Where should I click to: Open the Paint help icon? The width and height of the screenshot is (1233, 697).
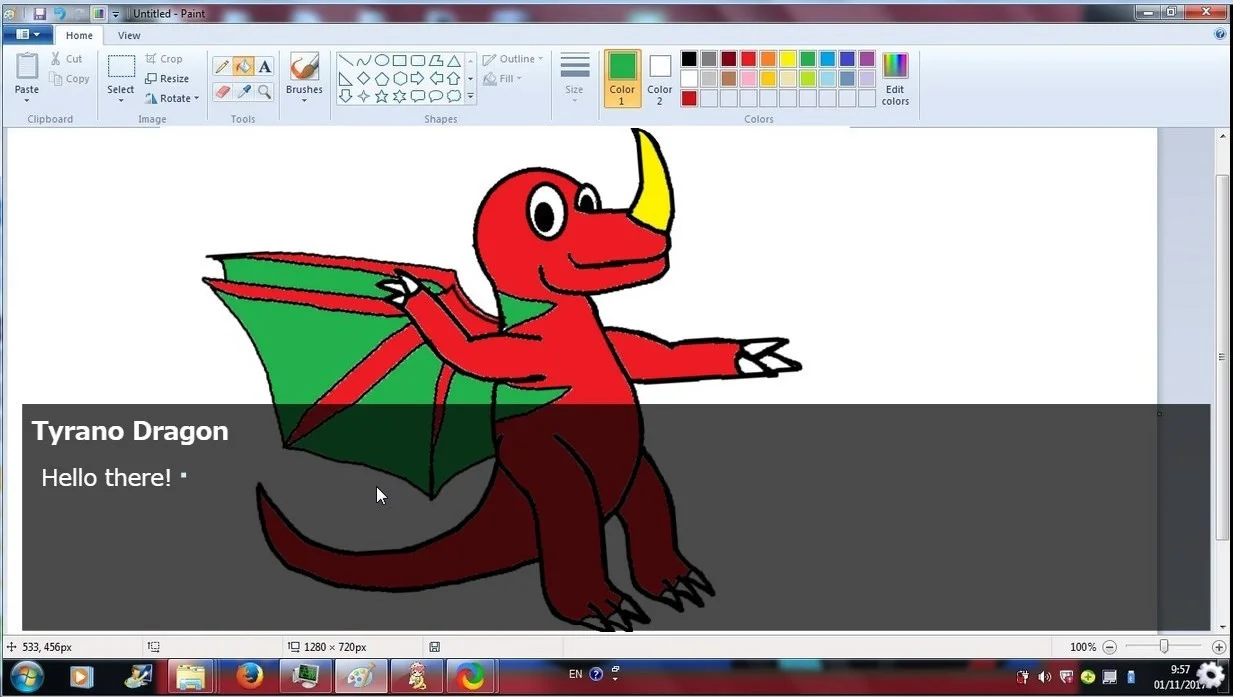click(1220, 34)
